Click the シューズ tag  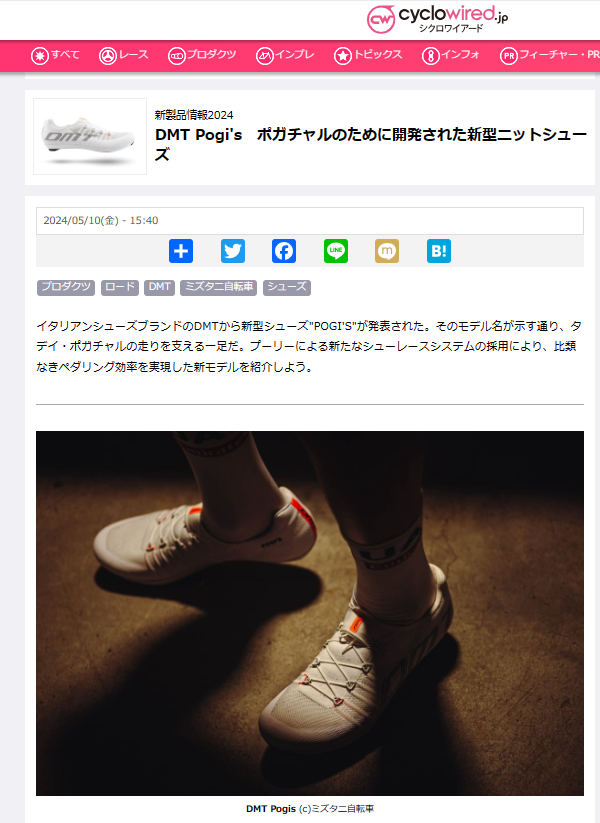(287, 287)
